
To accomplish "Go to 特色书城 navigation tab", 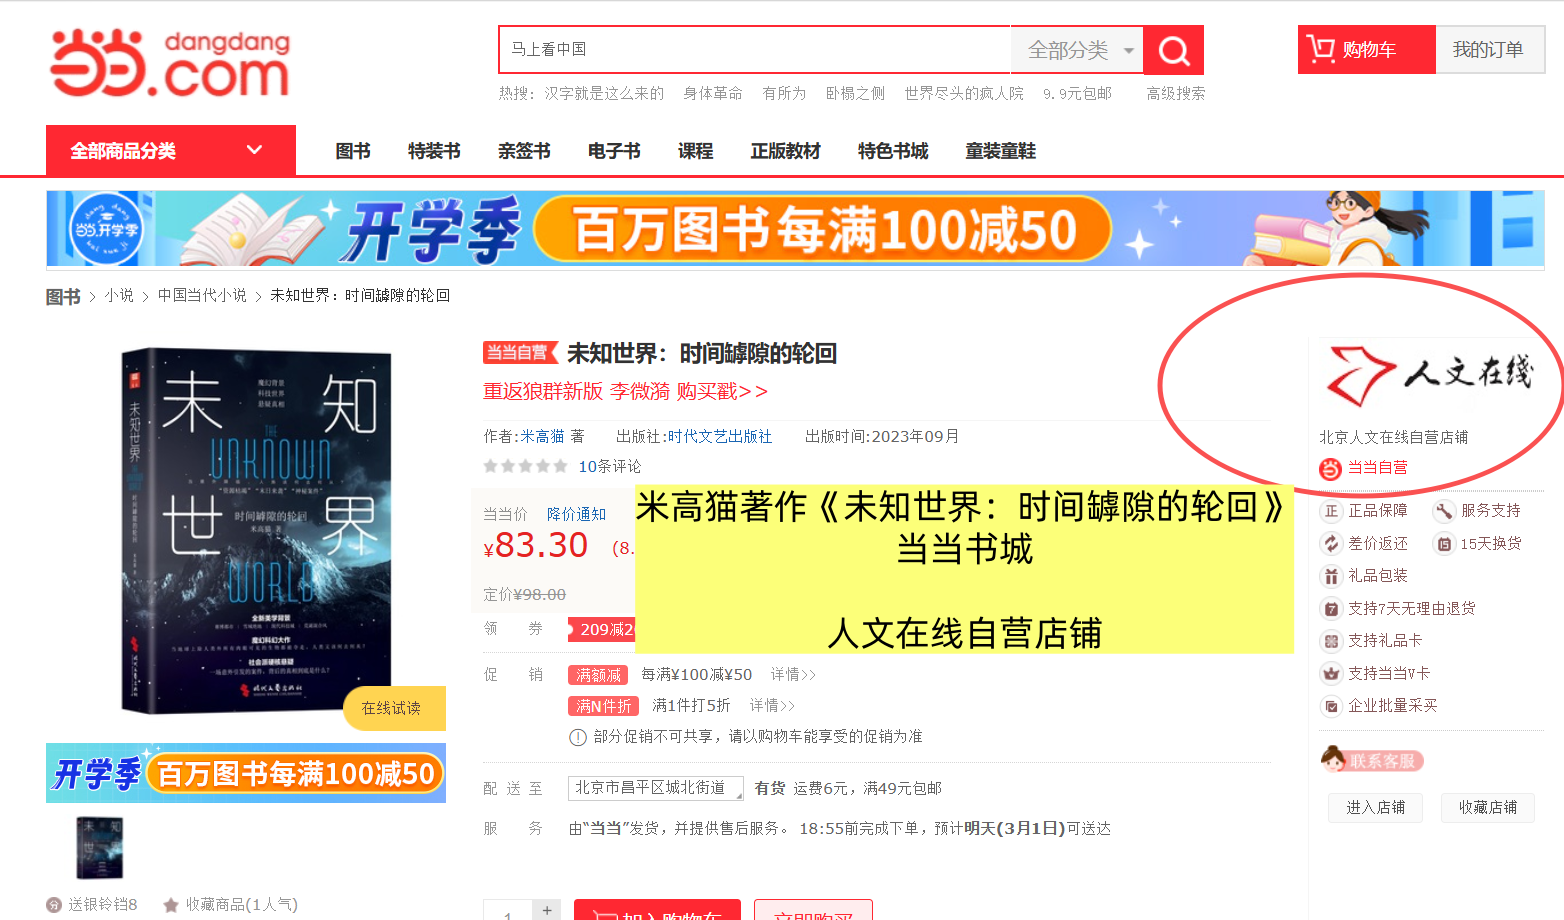I will pyautogui.click(x=893, y=151).
